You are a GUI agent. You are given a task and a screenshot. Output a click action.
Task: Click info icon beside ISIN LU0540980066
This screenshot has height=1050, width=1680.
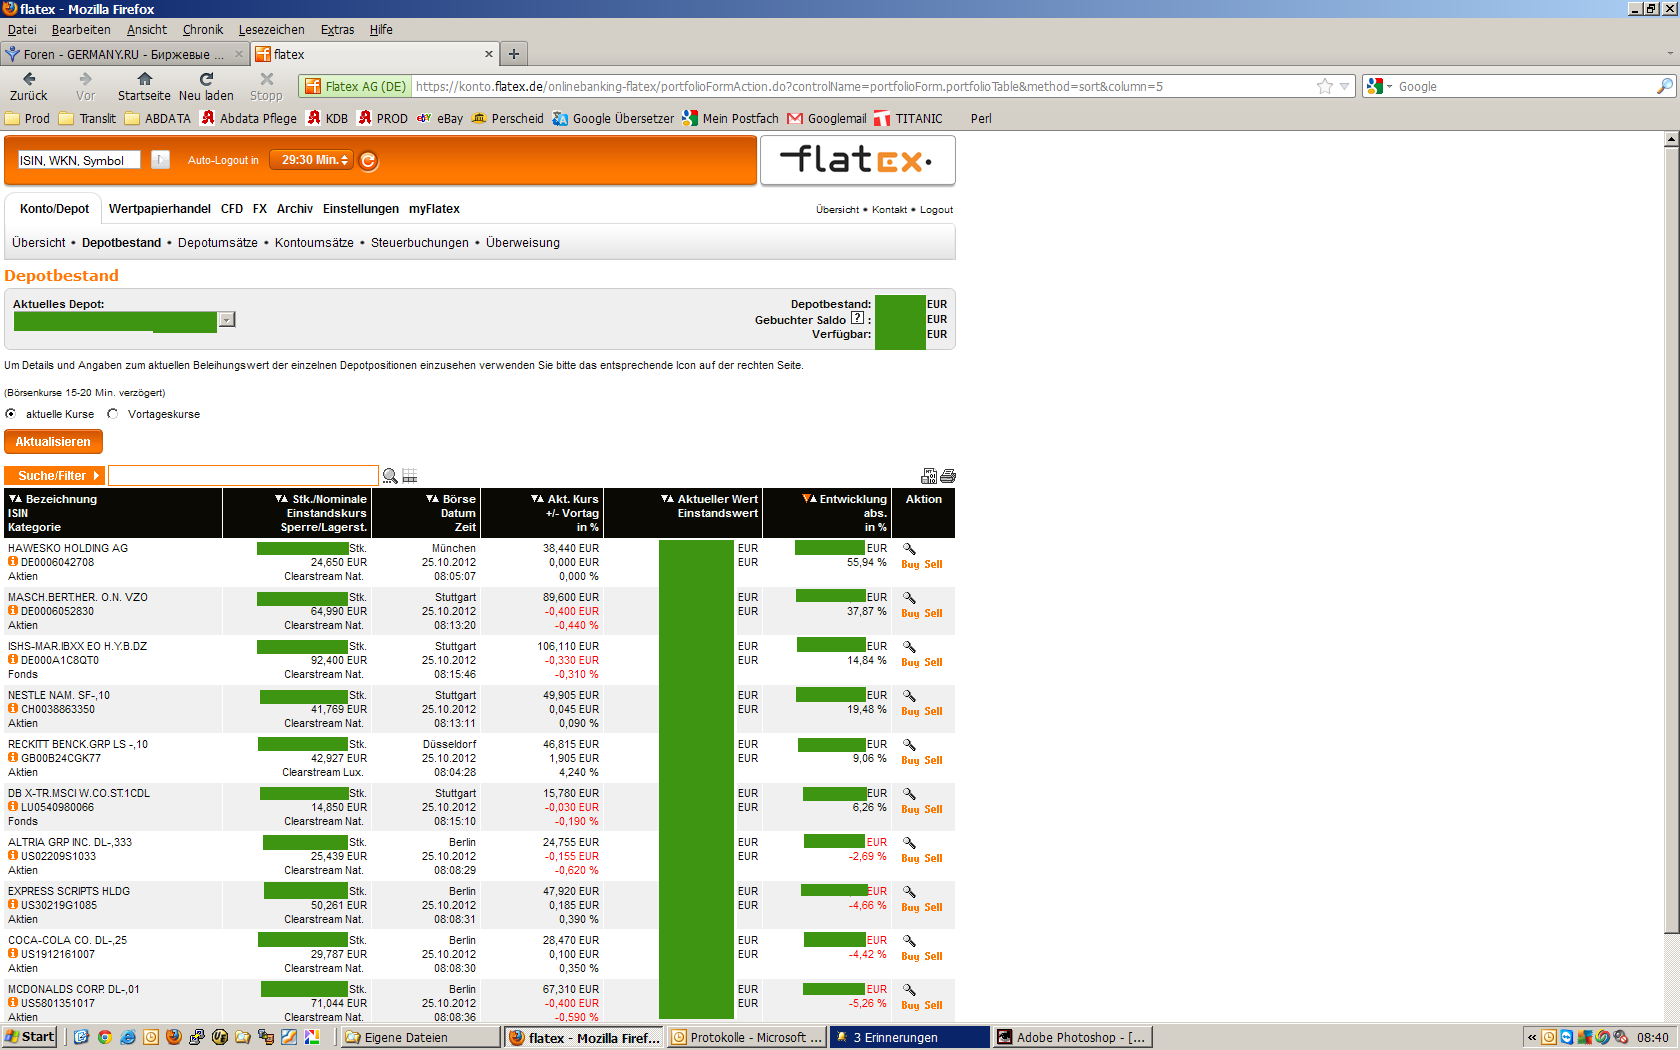(13, 807)
